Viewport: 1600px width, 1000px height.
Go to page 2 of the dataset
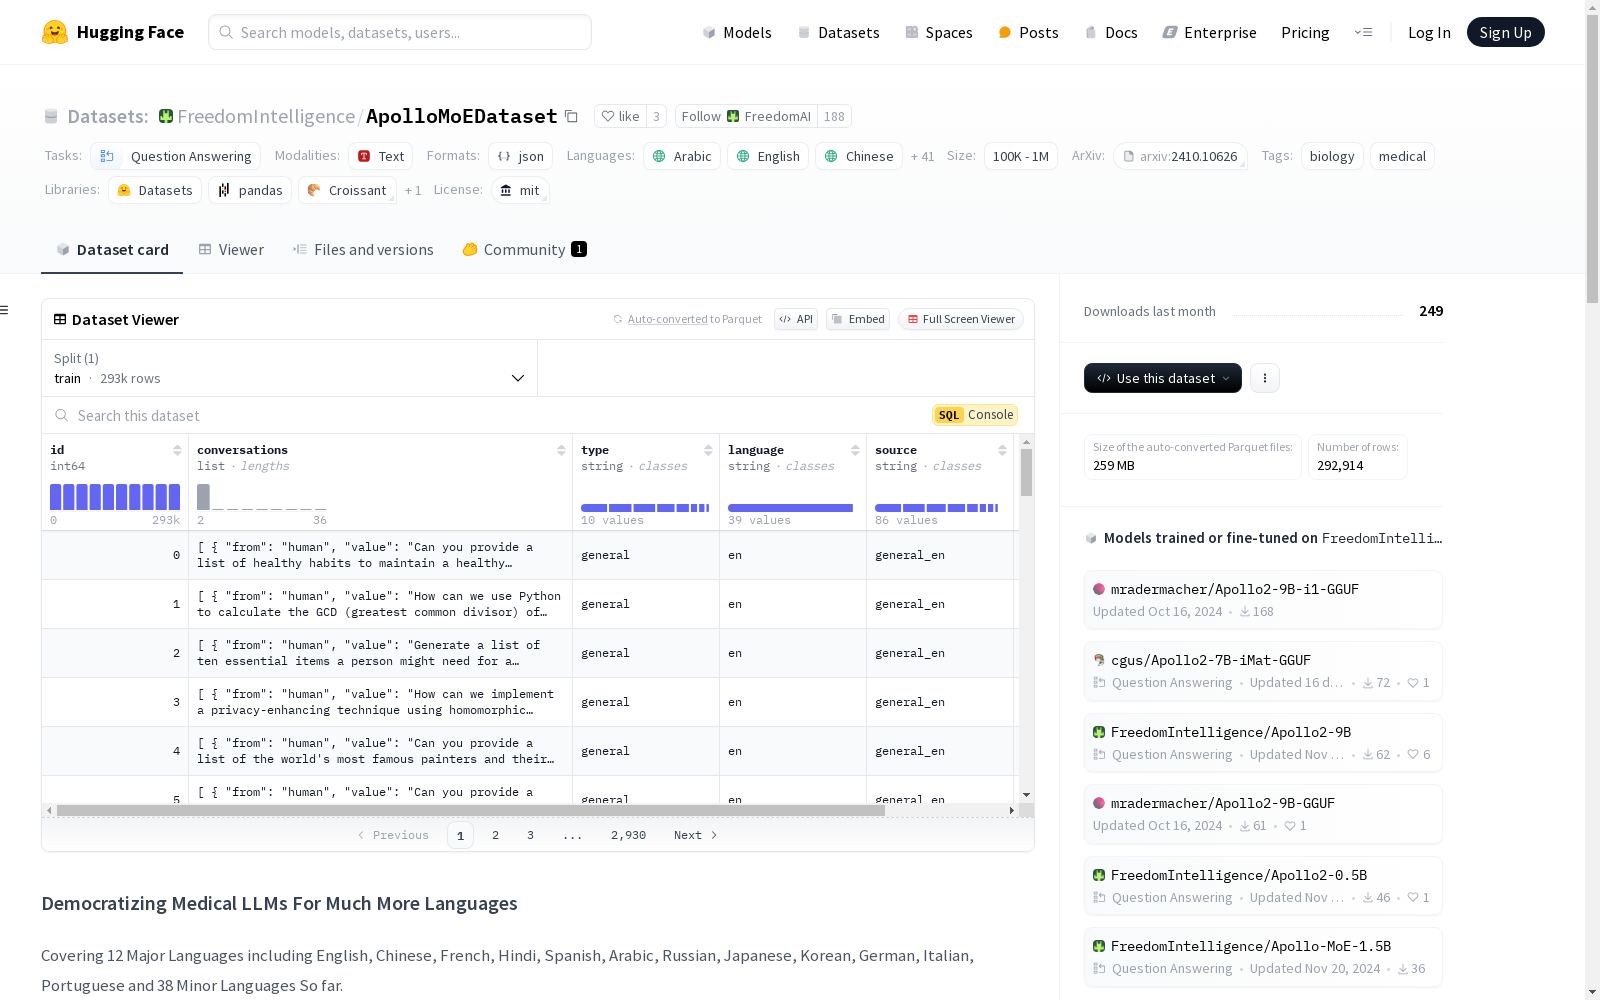click(495, 835)
